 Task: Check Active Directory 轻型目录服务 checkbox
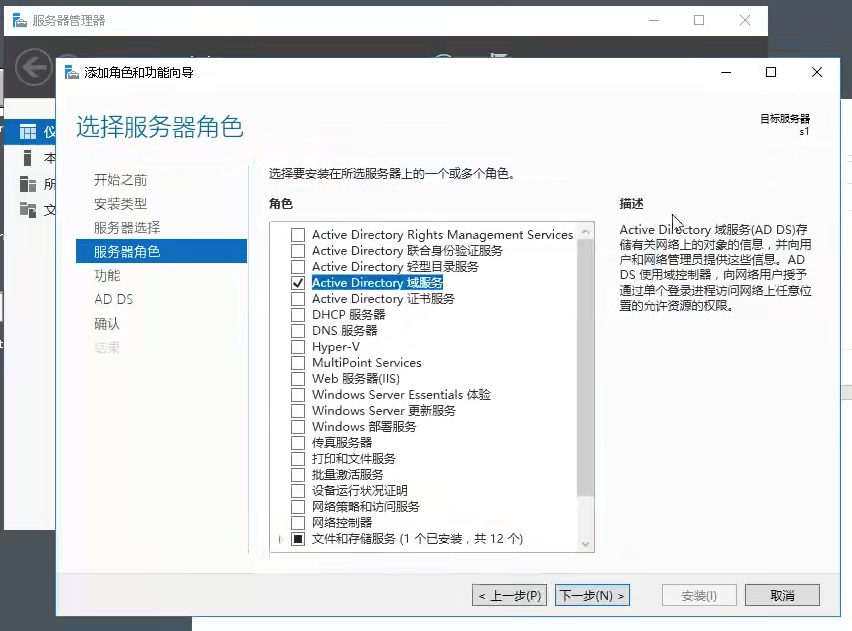[x=298, y=267]
